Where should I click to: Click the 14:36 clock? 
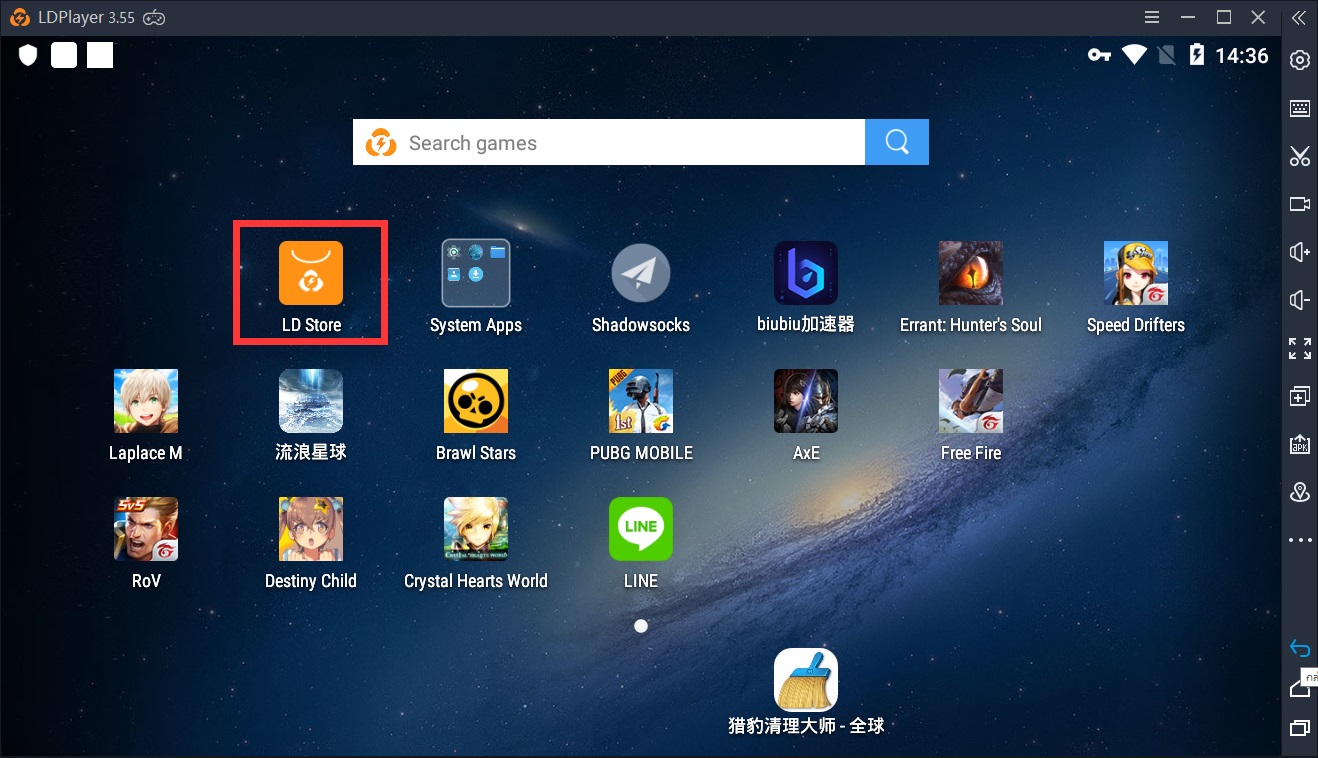click(1242, 56)
